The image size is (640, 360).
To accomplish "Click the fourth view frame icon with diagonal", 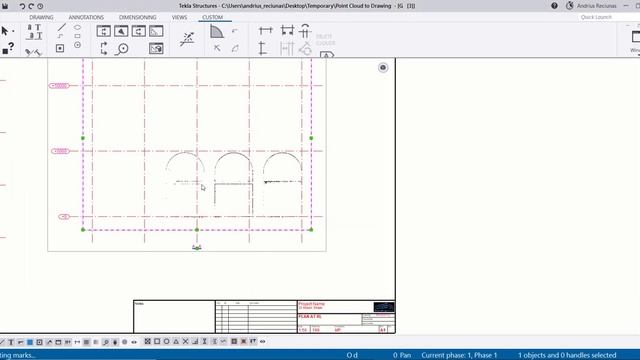I will click(156, 31).
